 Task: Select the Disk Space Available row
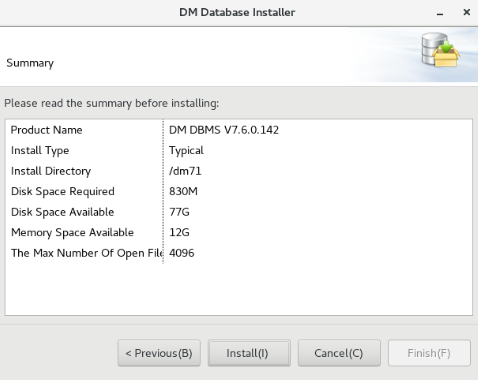[239, 212]
